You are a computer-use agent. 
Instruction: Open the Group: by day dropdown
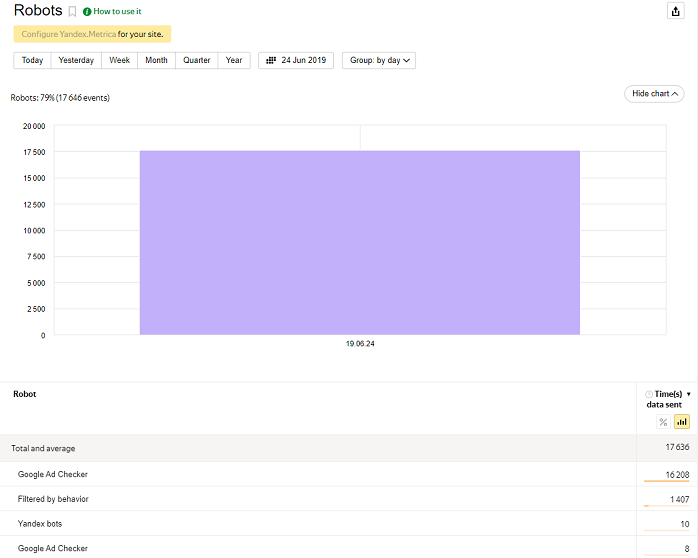point(379,60)
